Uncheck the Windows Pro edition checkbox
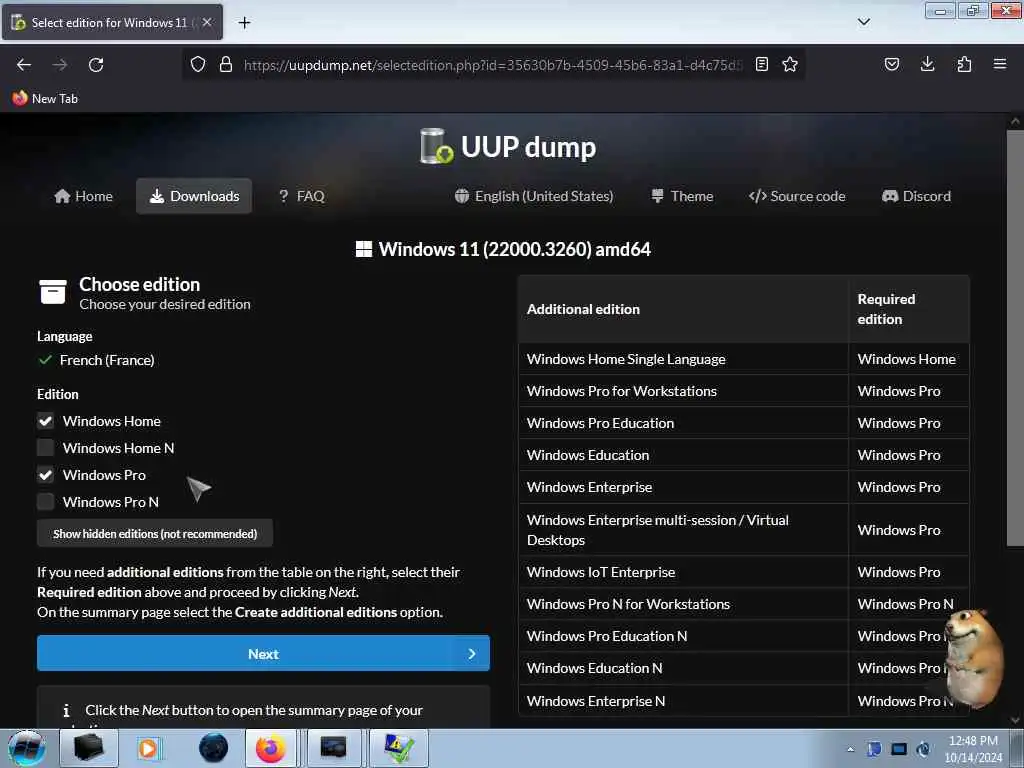Screen dimensions: 1024x768 point(45,475)
